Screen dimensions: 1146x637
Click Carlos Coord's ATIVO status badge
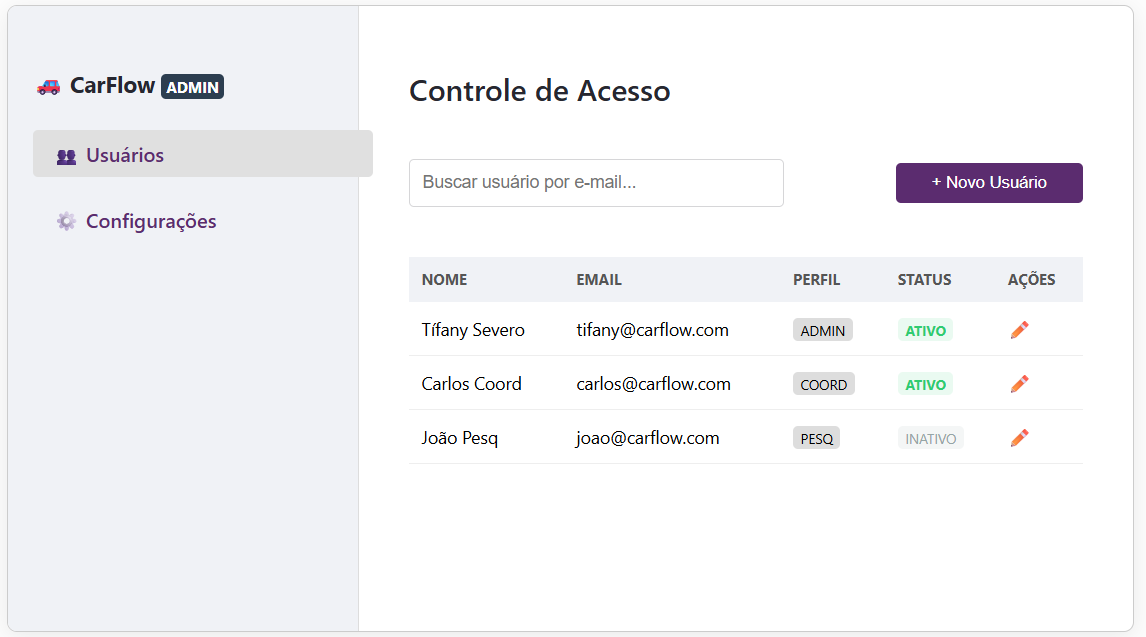[925, 384]
